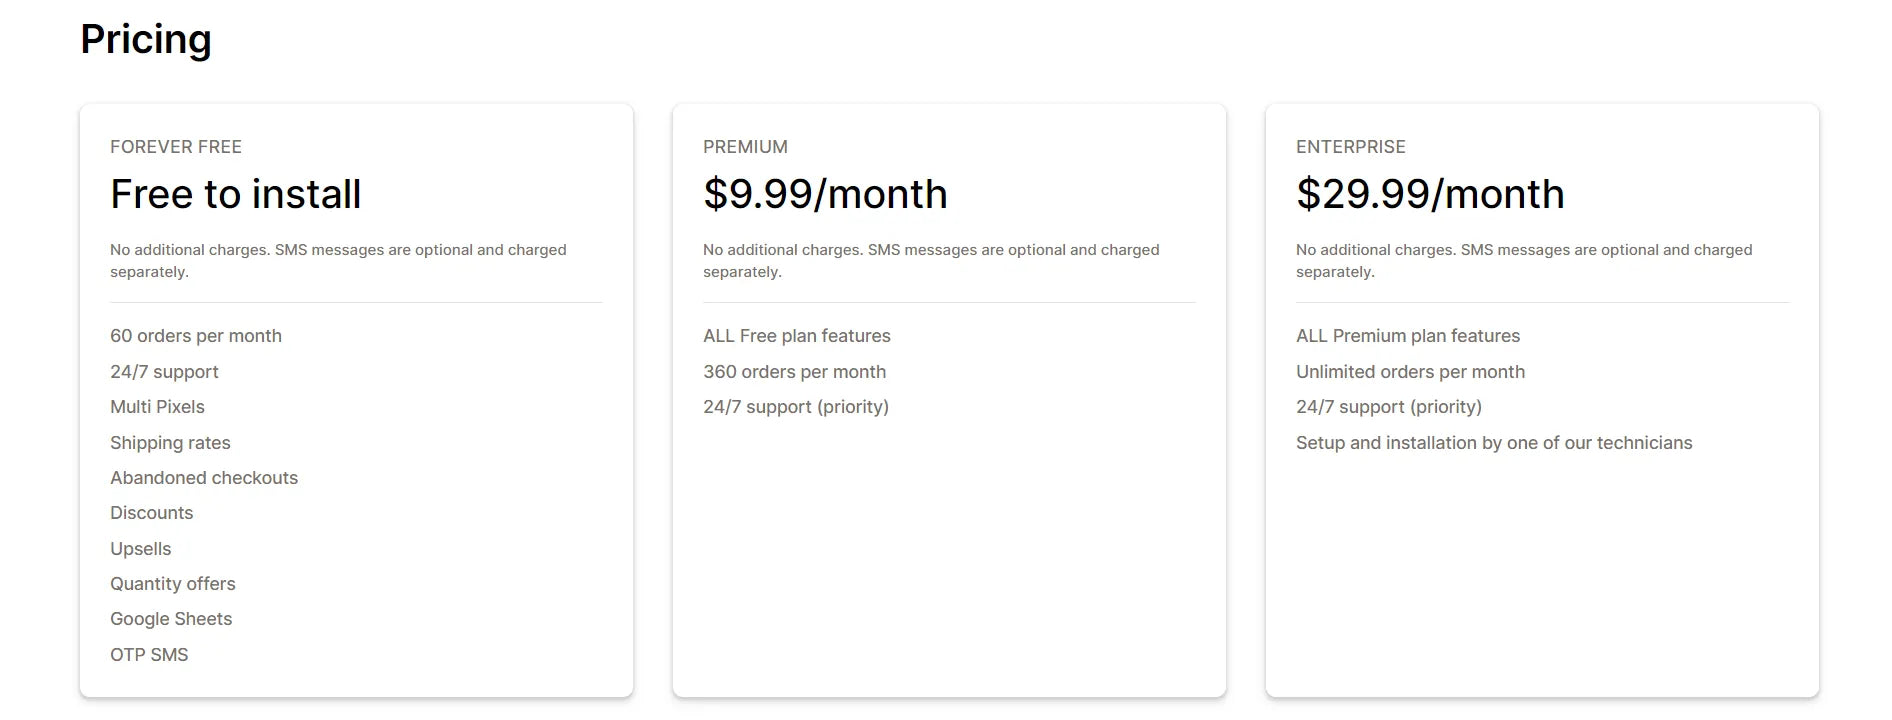The image size is (1892, 720).
Task: Click 60 orders per month feature
Action: (x=196, y=336)
